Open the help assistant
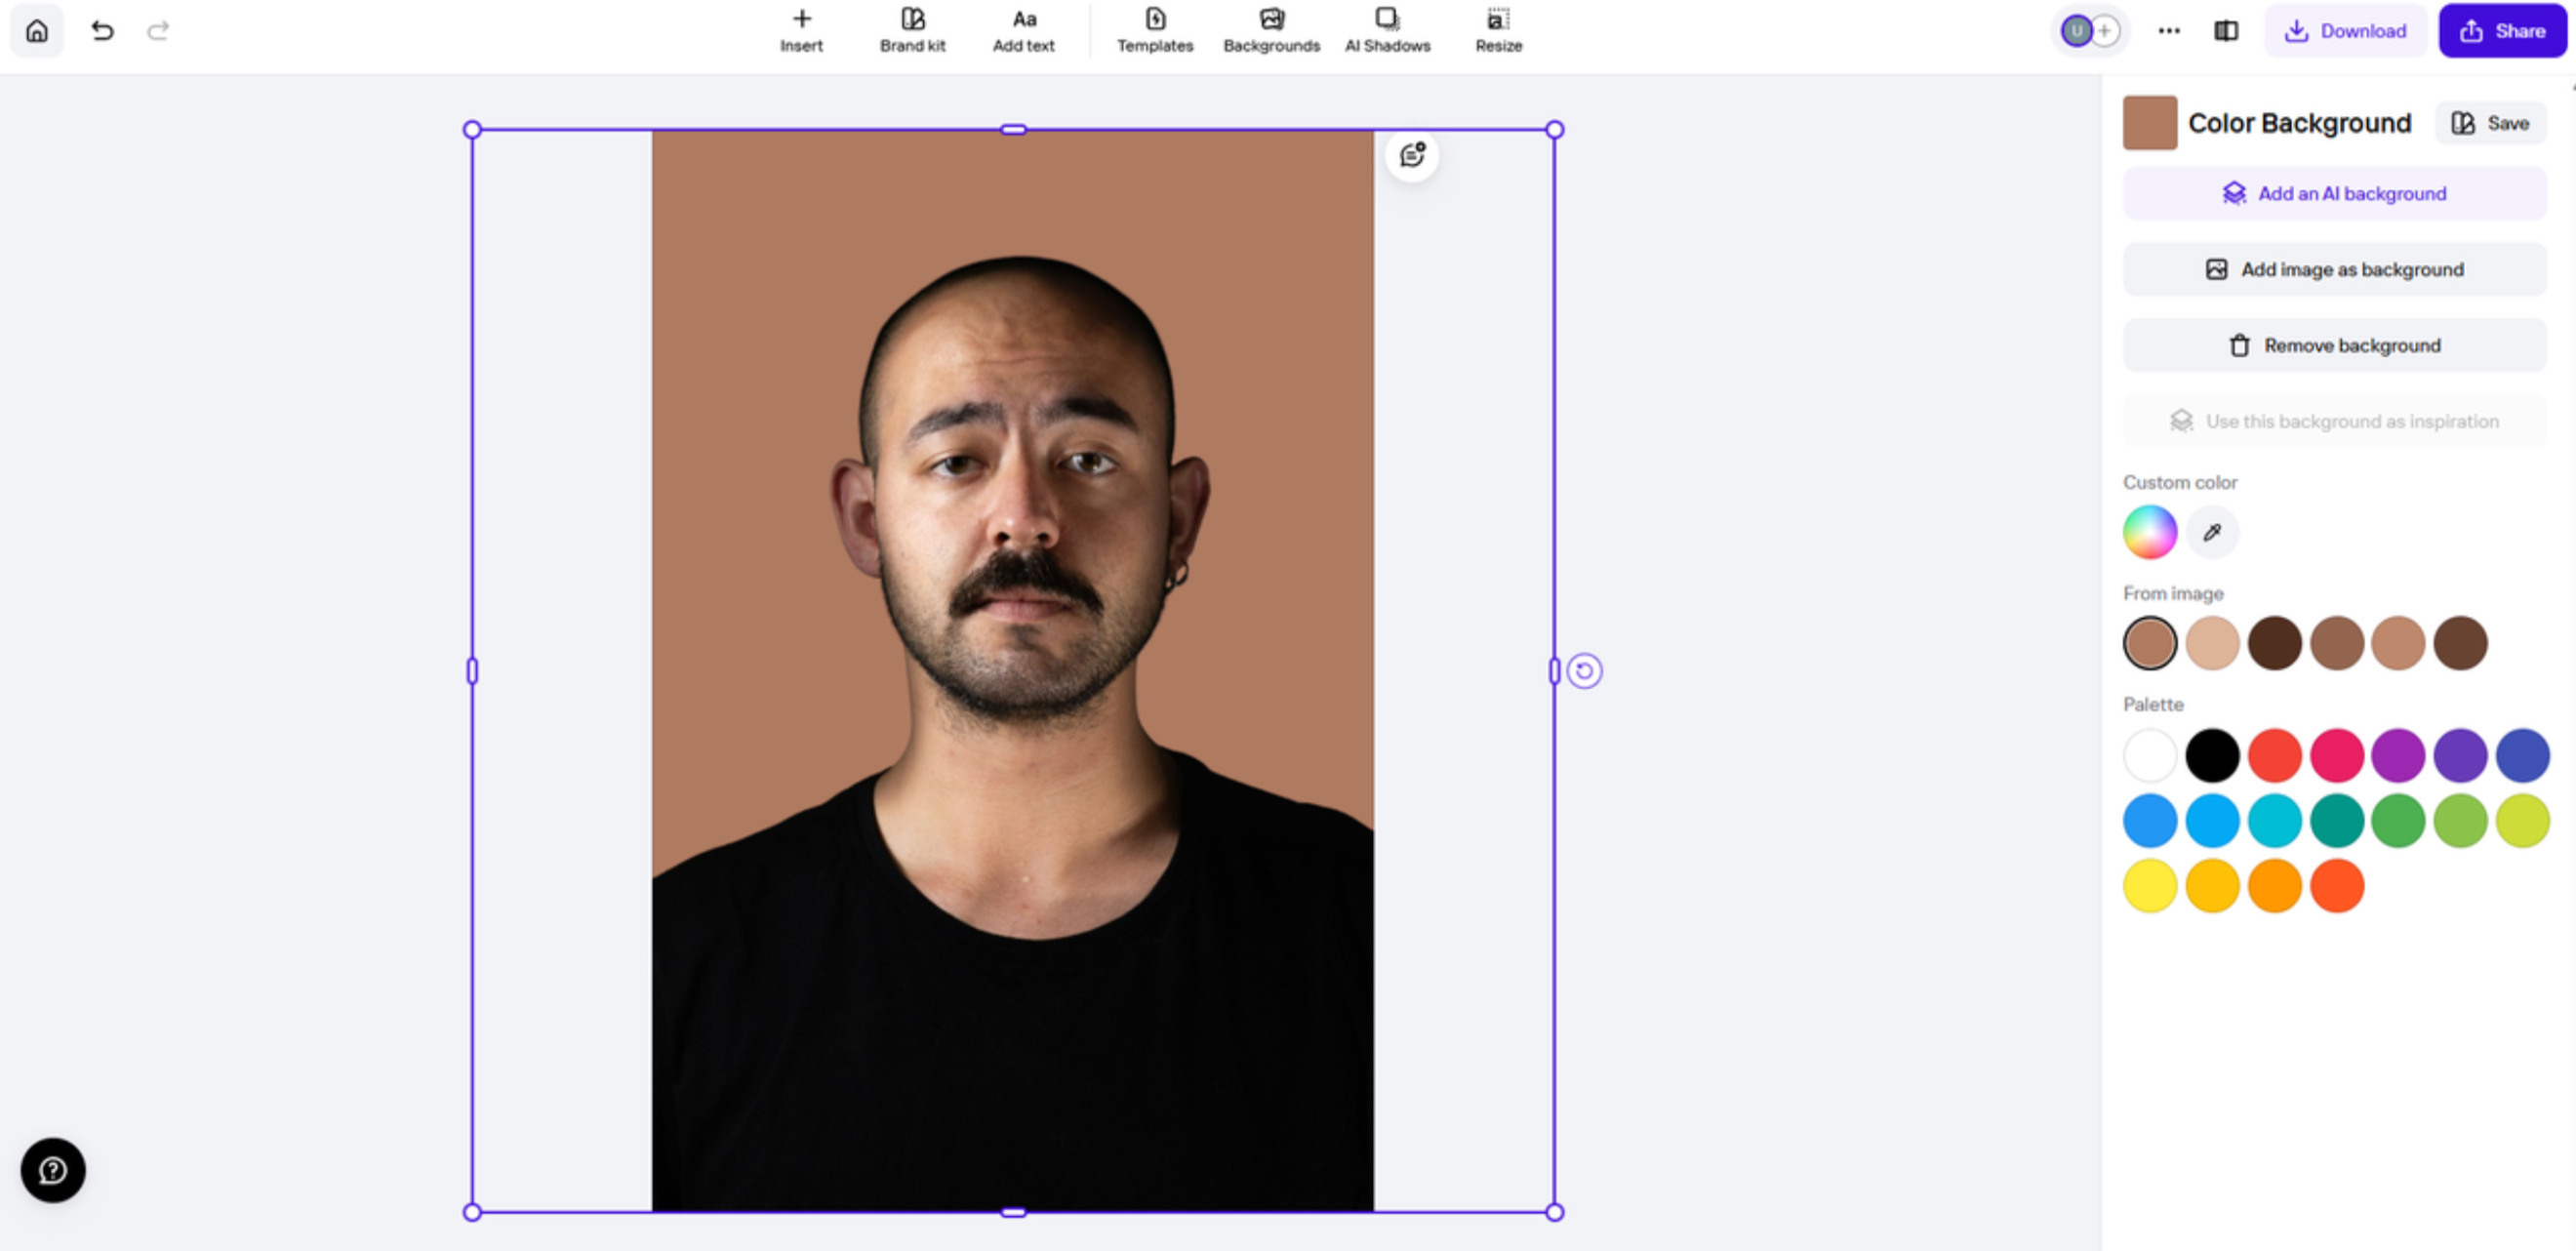Image resolution: width=2576 pixels, height=1251 pixels. tap(51, 1170)
